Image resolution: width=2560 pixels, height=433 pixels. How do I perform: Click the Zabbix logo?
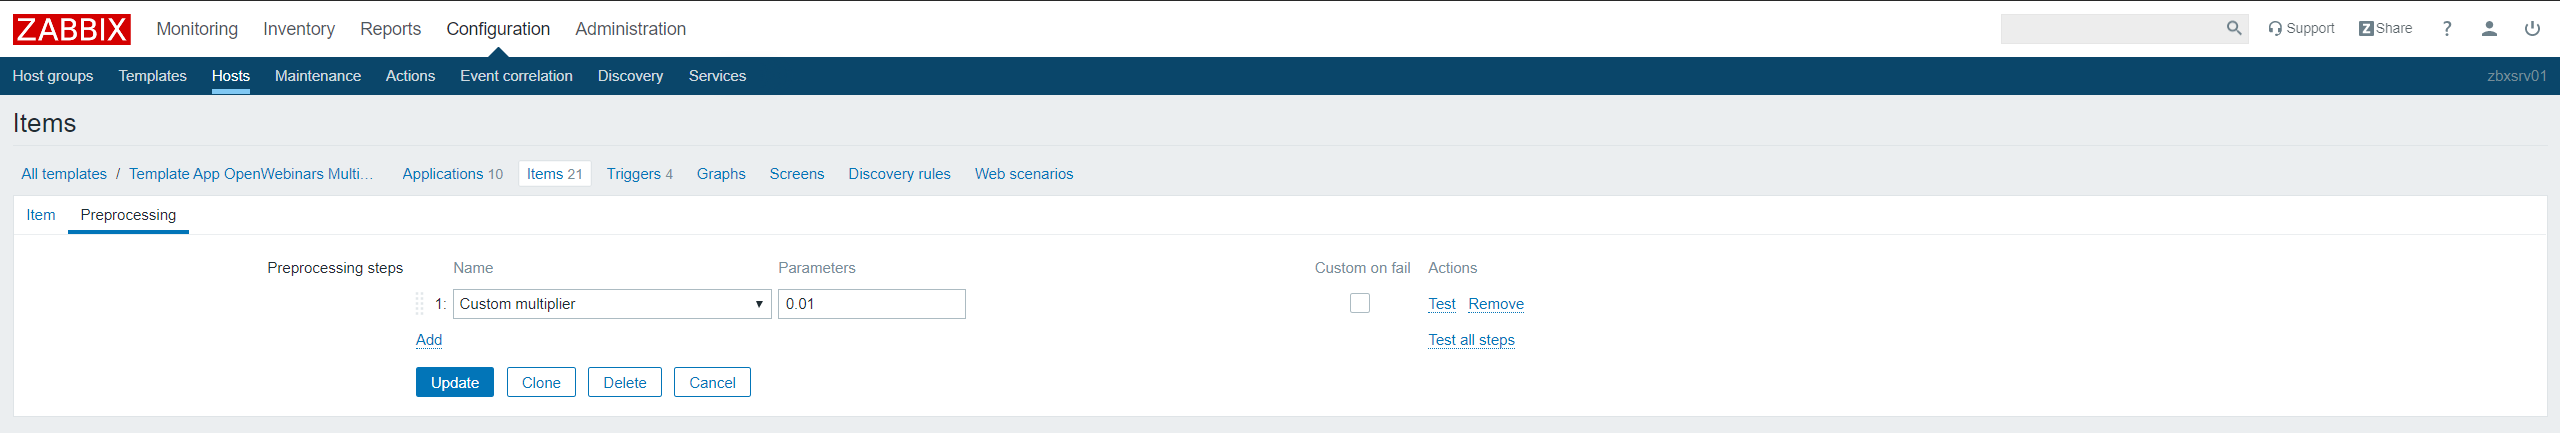(71, 29)
